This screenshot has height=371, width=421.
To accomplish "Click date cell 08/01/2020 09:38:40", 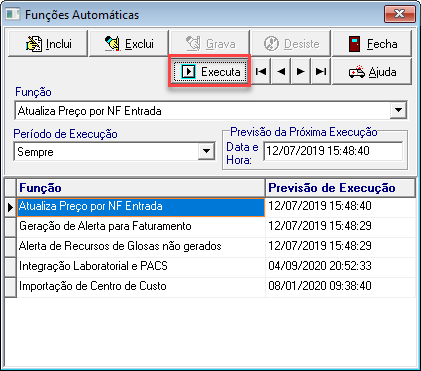I will pyautogui.click(x=340, y=287).
